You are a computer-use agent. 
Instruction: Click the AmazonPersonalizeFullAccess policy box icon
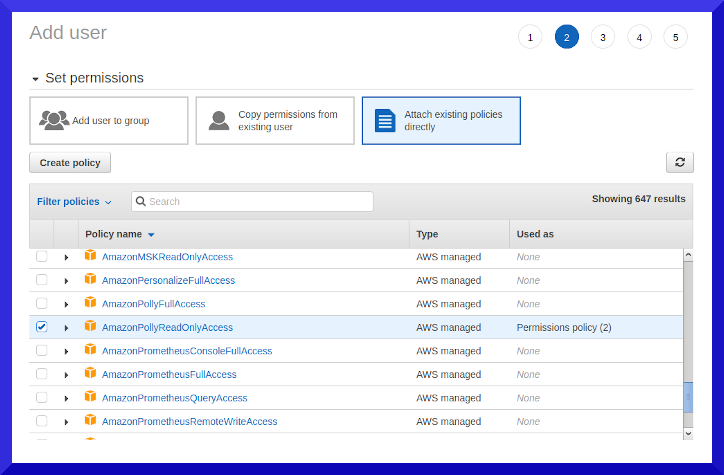click(90, 279)
